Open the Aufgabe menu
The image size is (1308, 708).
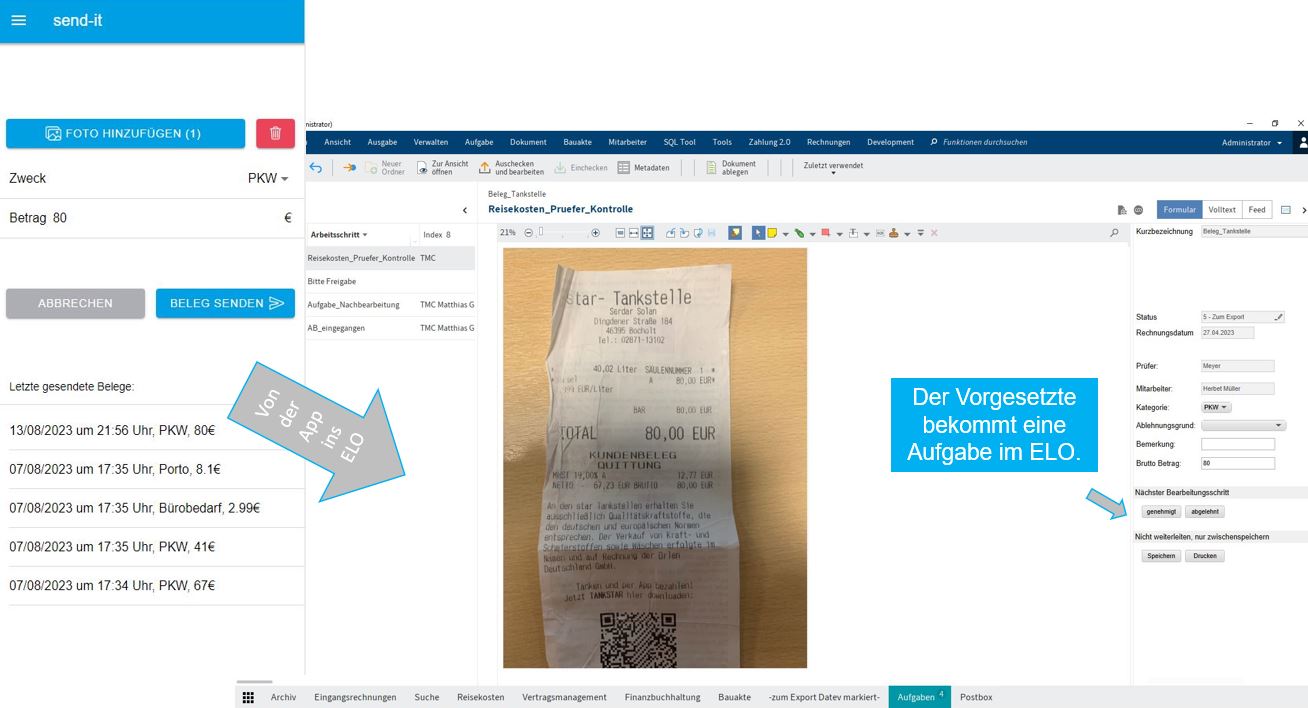point(479,142)
